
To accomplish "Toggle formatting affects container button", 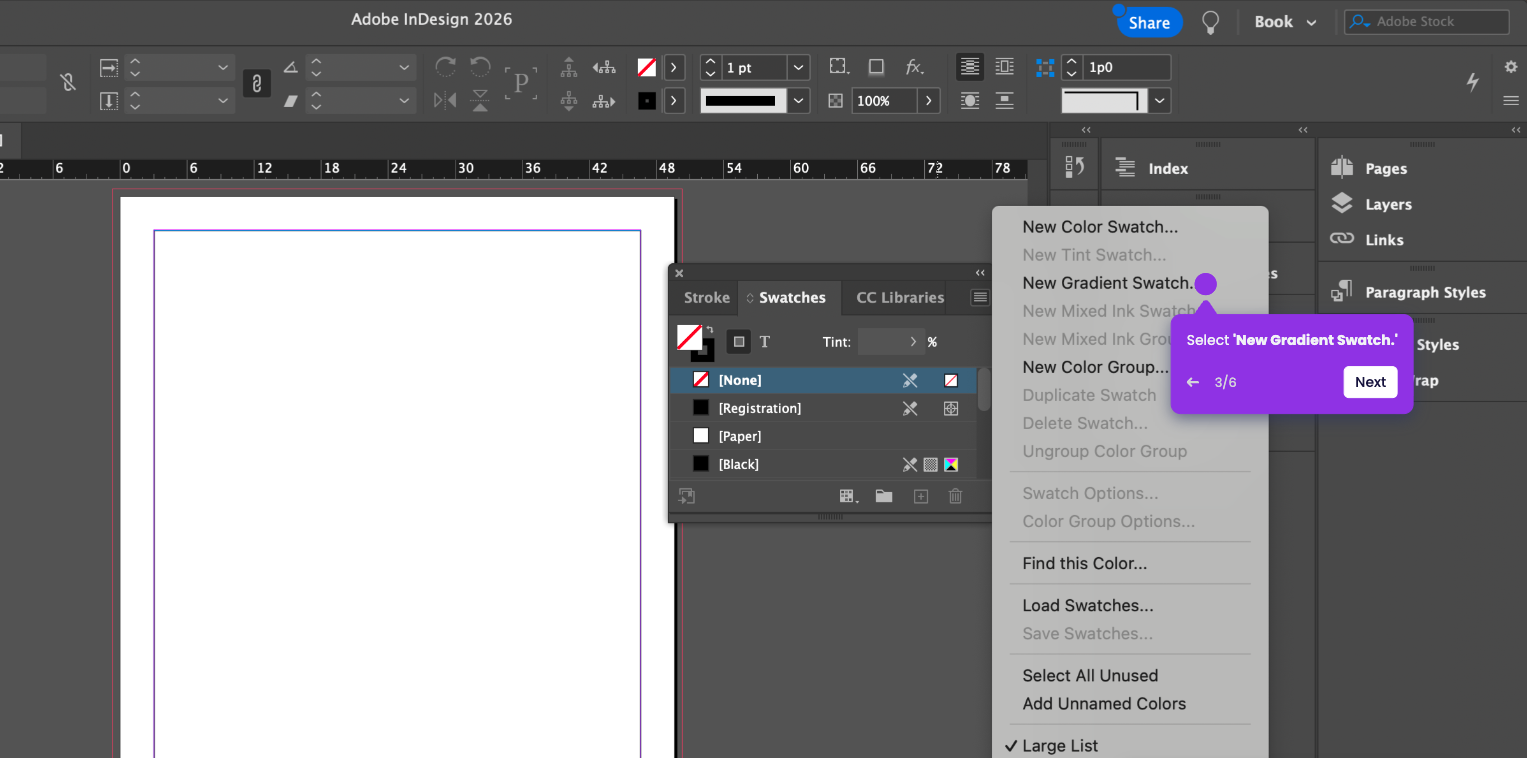I will pyautogui.click(x=738, y=342).
